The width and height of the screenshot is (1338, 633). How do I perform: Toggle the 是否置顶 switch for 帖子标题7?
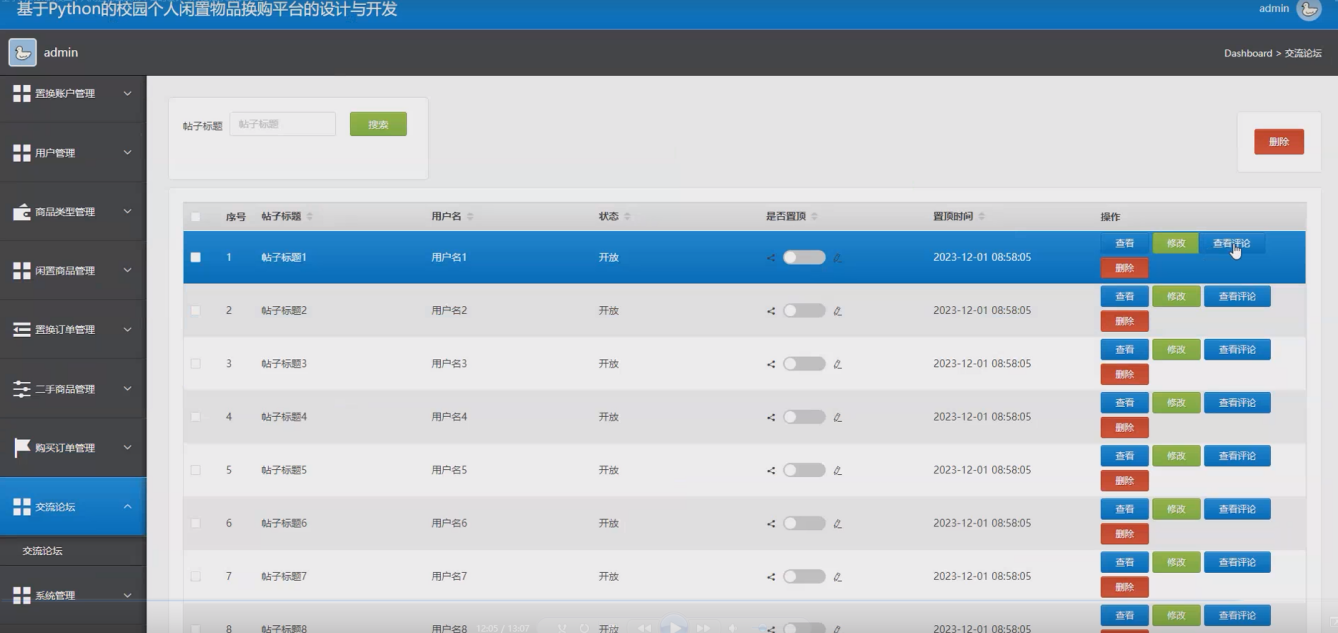[x=804, y=575]
